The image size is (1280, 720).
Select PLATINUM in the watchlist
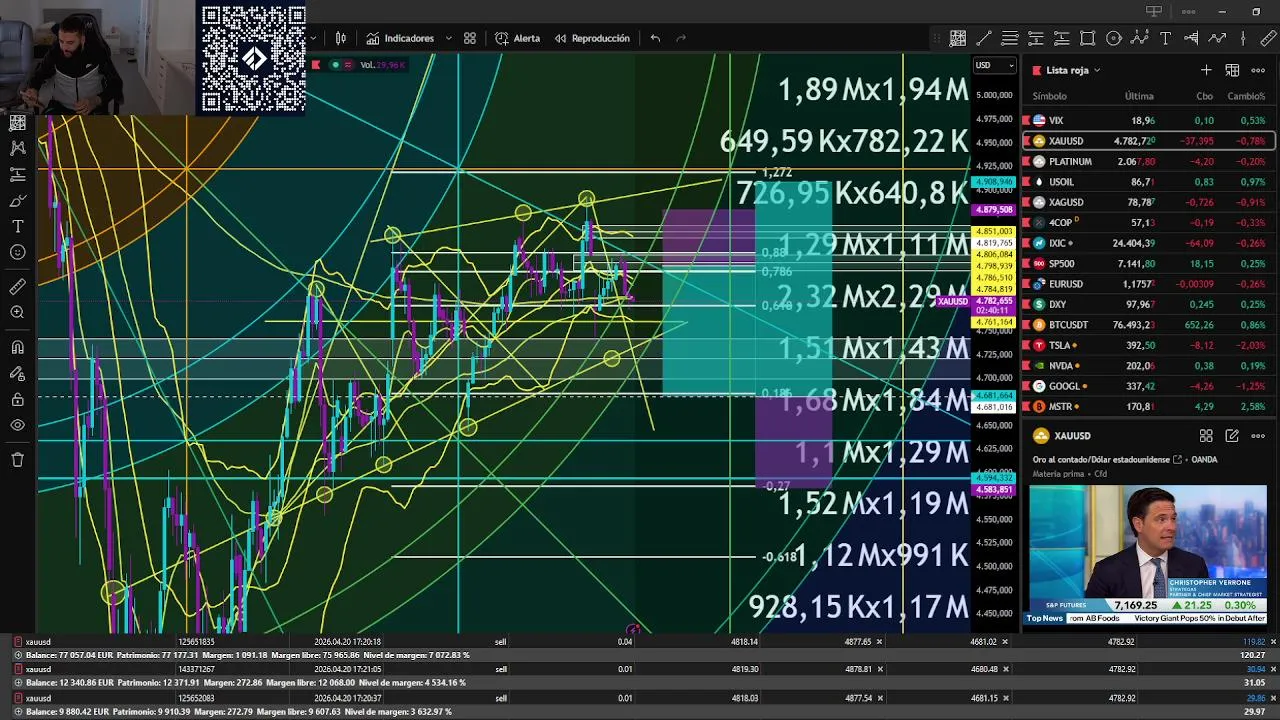click(1148, 161)
